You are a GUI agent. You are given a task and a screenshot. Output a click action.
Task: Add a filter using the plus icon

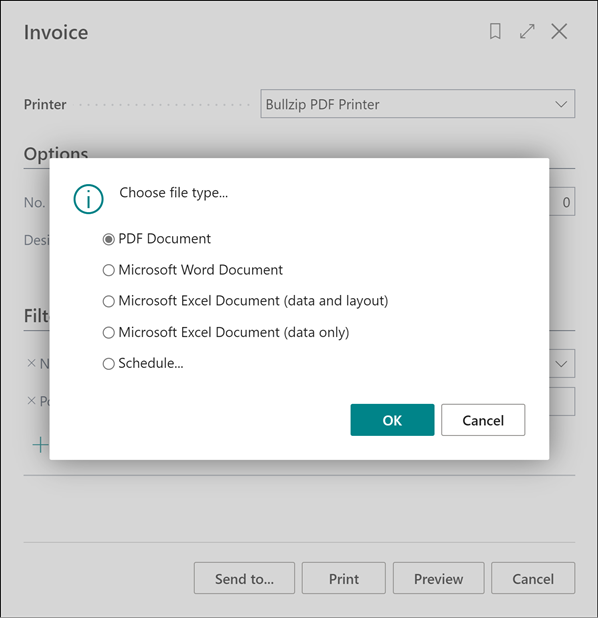[x=40, y=445]
